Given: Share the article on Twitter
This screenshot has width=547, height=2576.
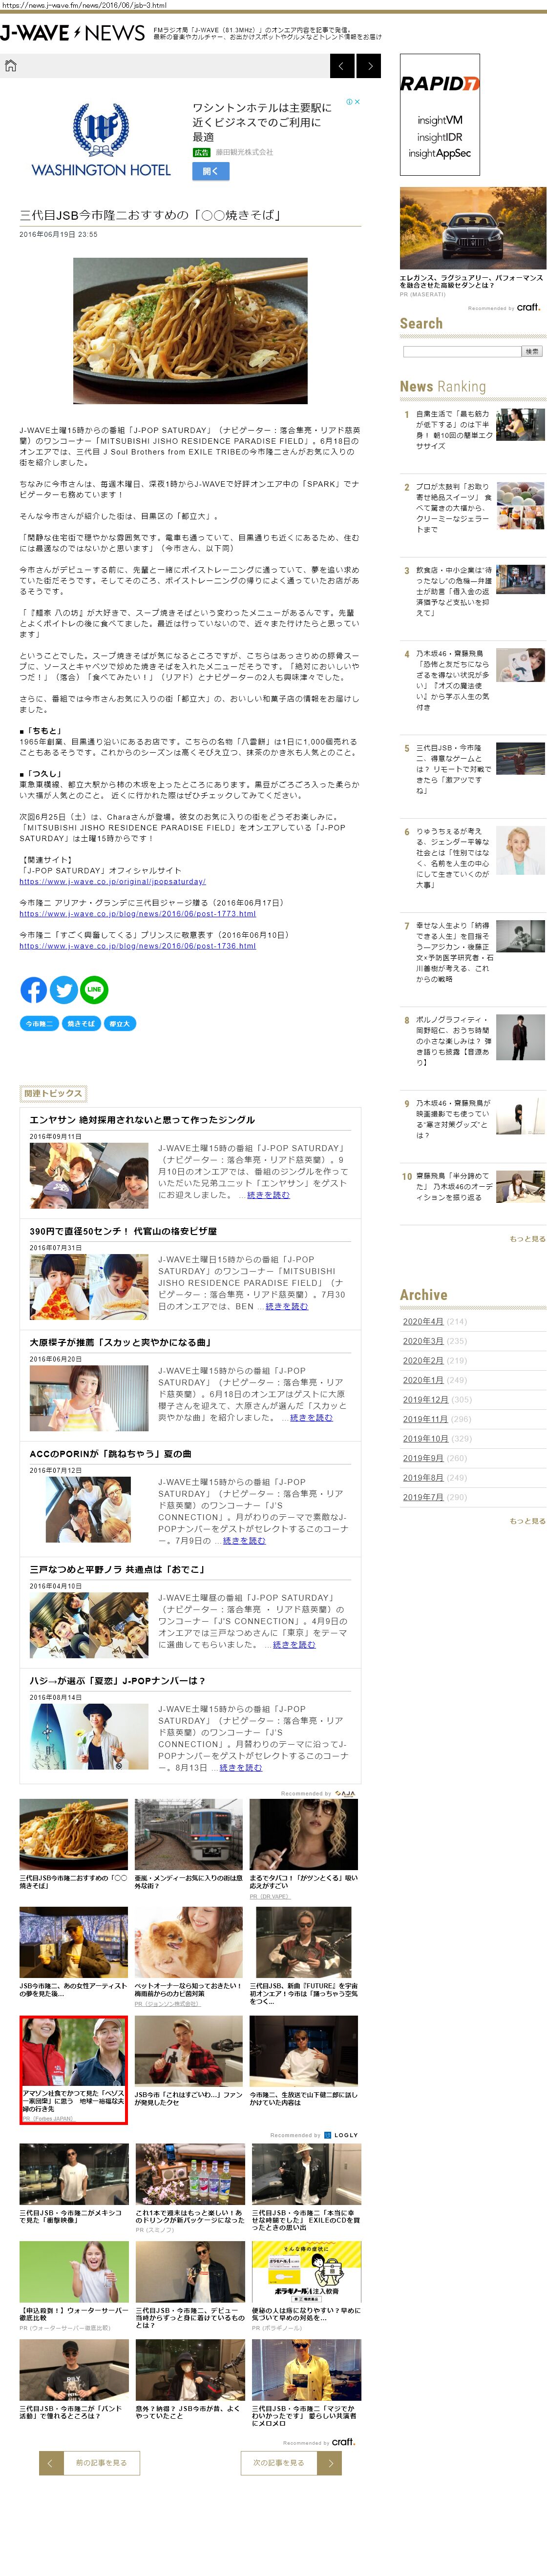Looking at the screenshot, I should [64, 989].
